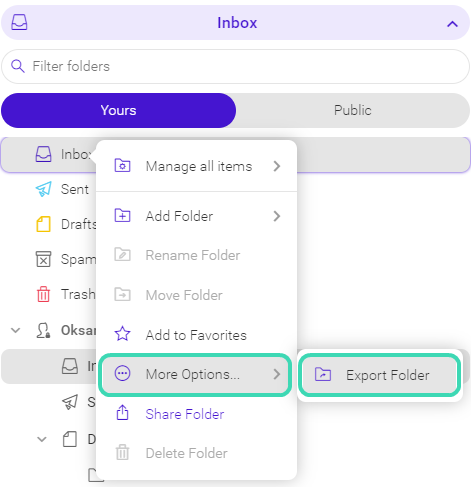Expand Manage all items submenu arrow
The height and width of the screenshot is (488, 471).
click(277, 166)
